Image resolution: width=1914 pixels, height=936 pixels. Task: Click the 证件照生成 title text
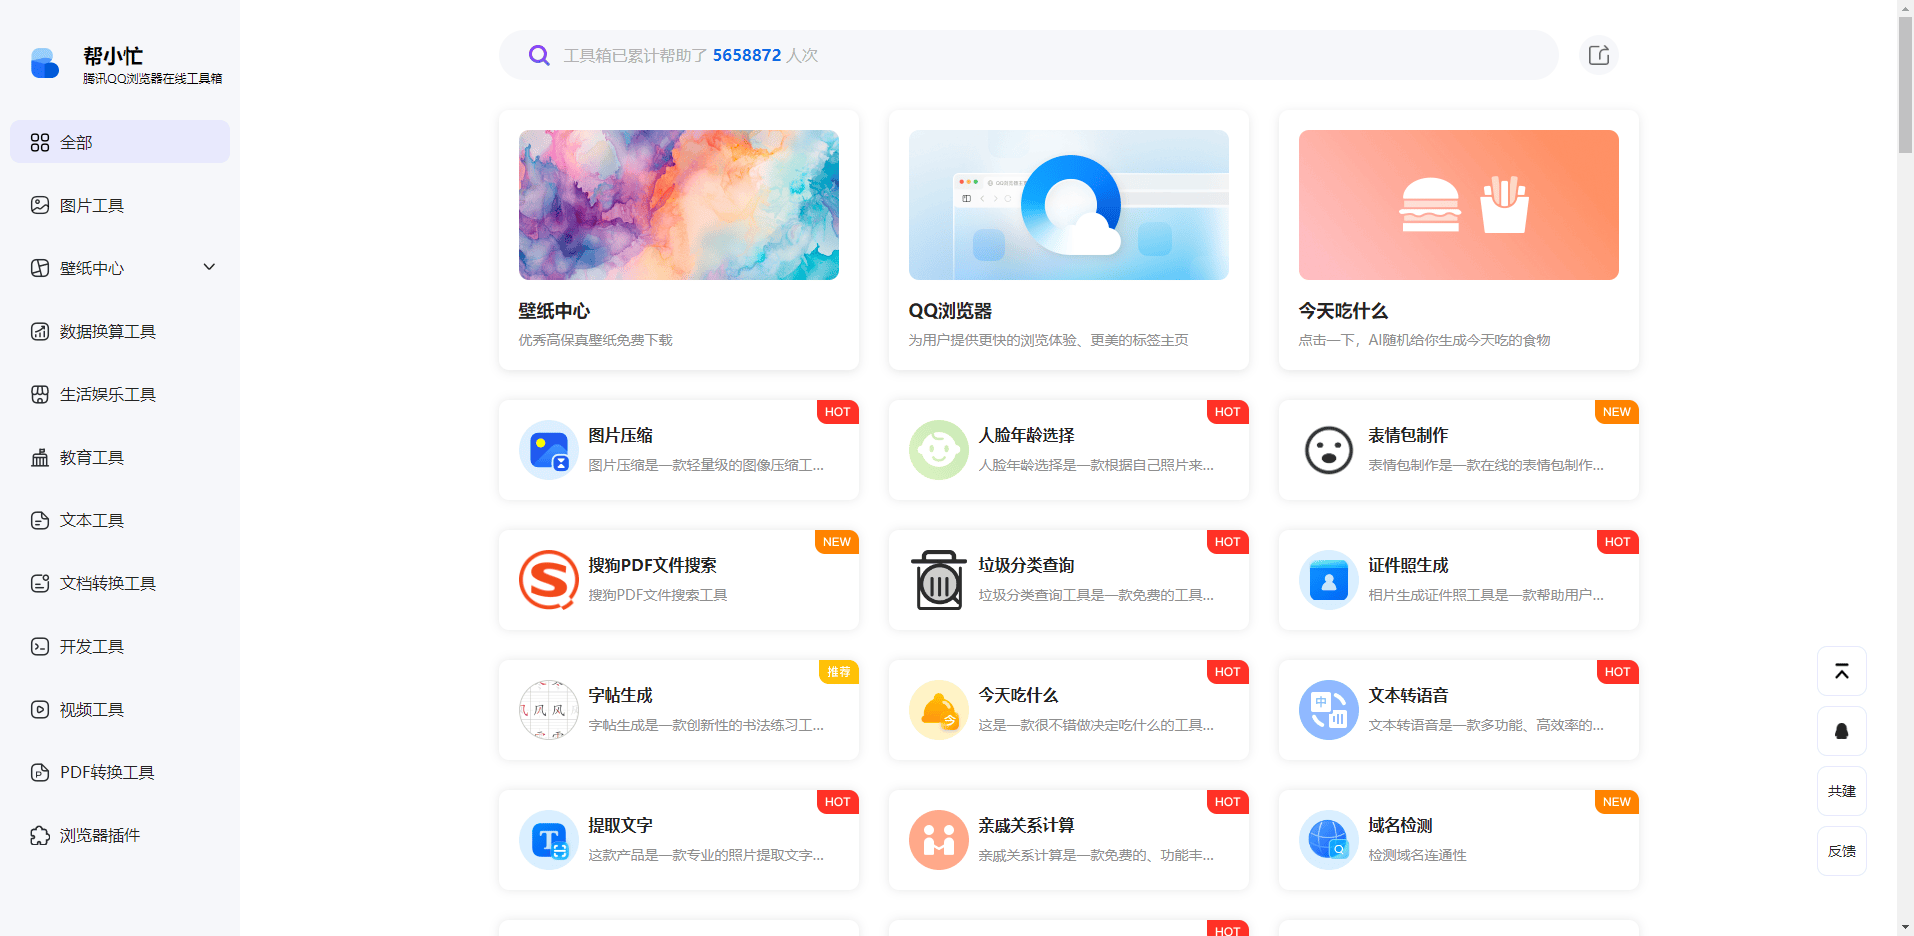1408,565
